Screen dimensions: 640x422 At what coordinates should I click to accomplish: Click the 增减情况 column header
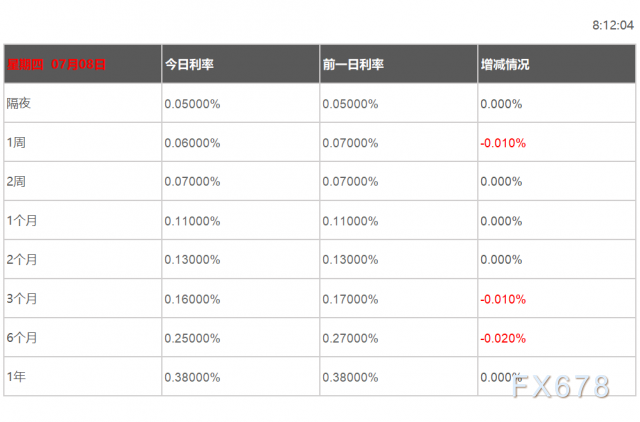pyautogui.click(x=505, y=64)
